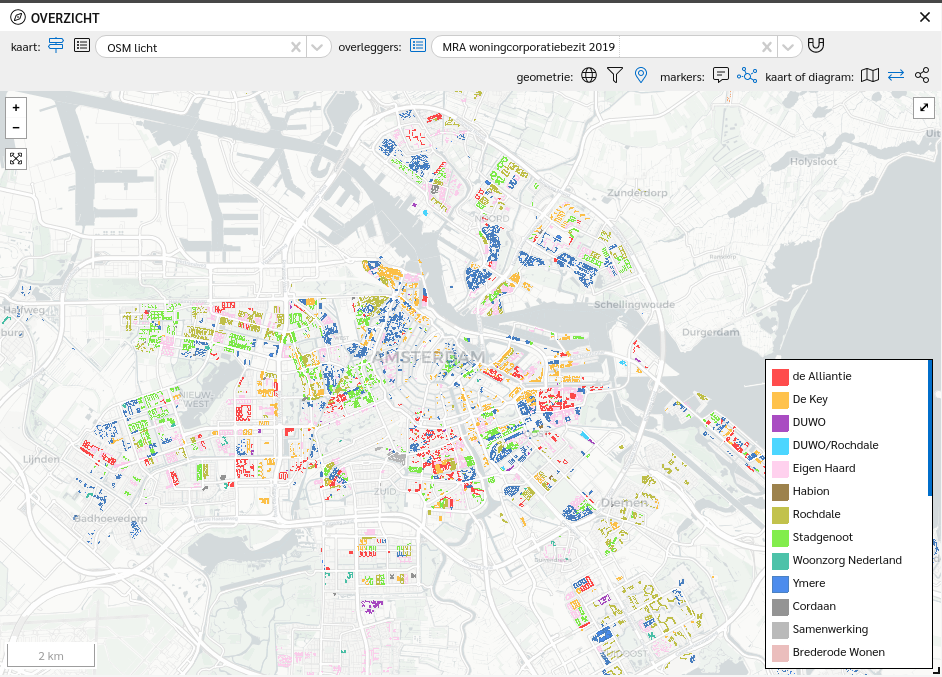
Task: Toggle the markers speech bubble icon
Action: click(721, 75)
